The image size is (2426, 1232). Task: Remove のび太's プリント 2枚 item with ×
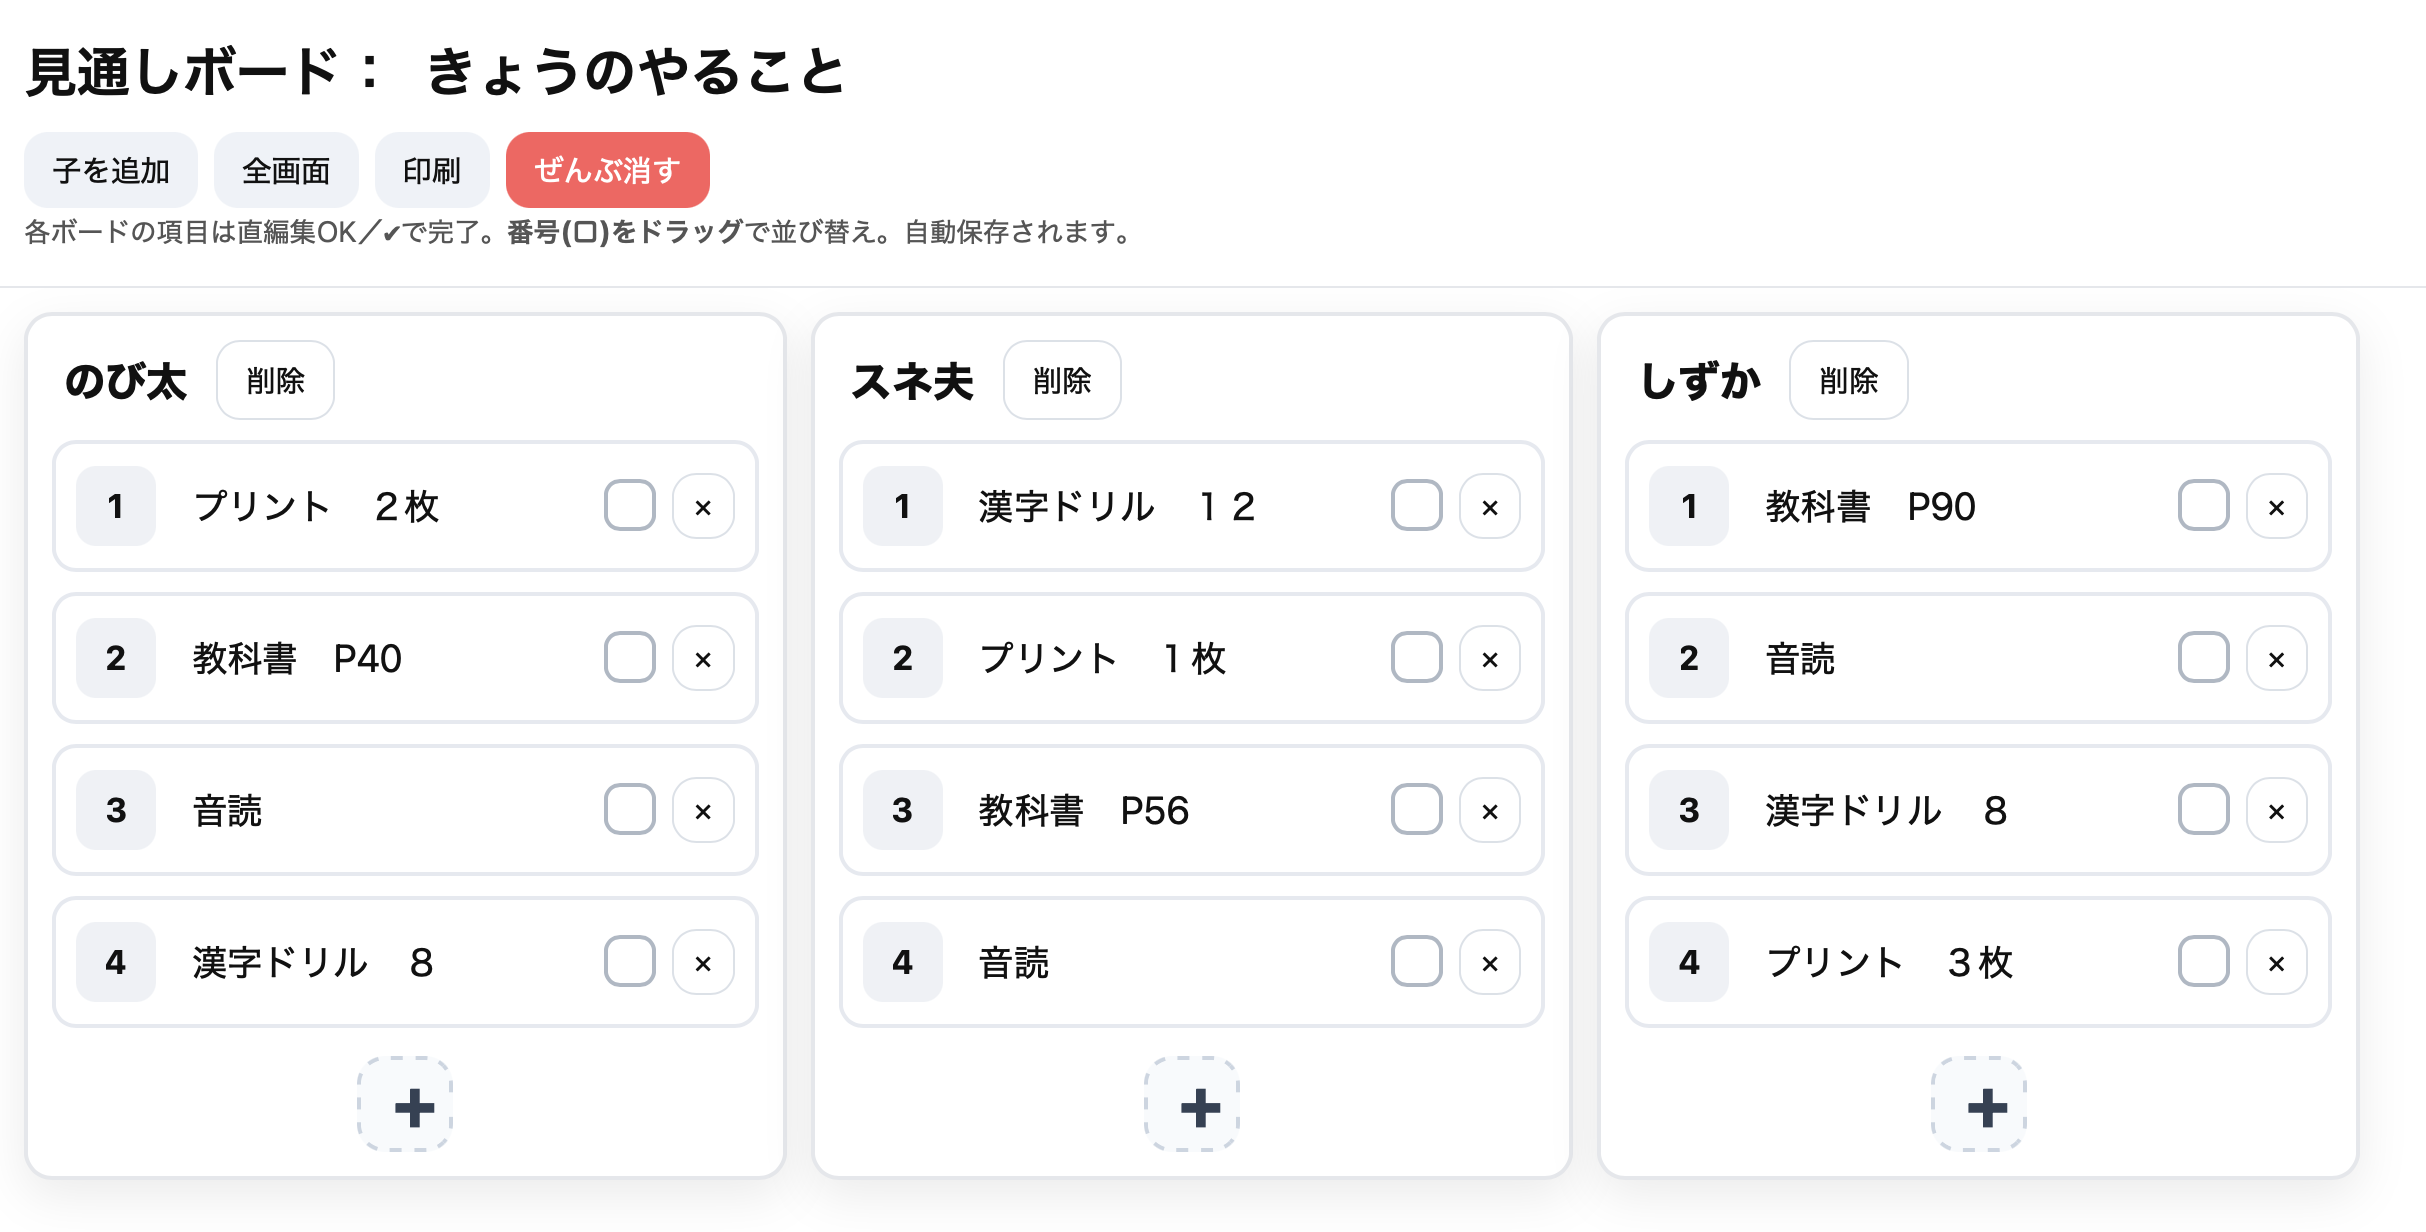pyautogui.click(x=703, y=507)
